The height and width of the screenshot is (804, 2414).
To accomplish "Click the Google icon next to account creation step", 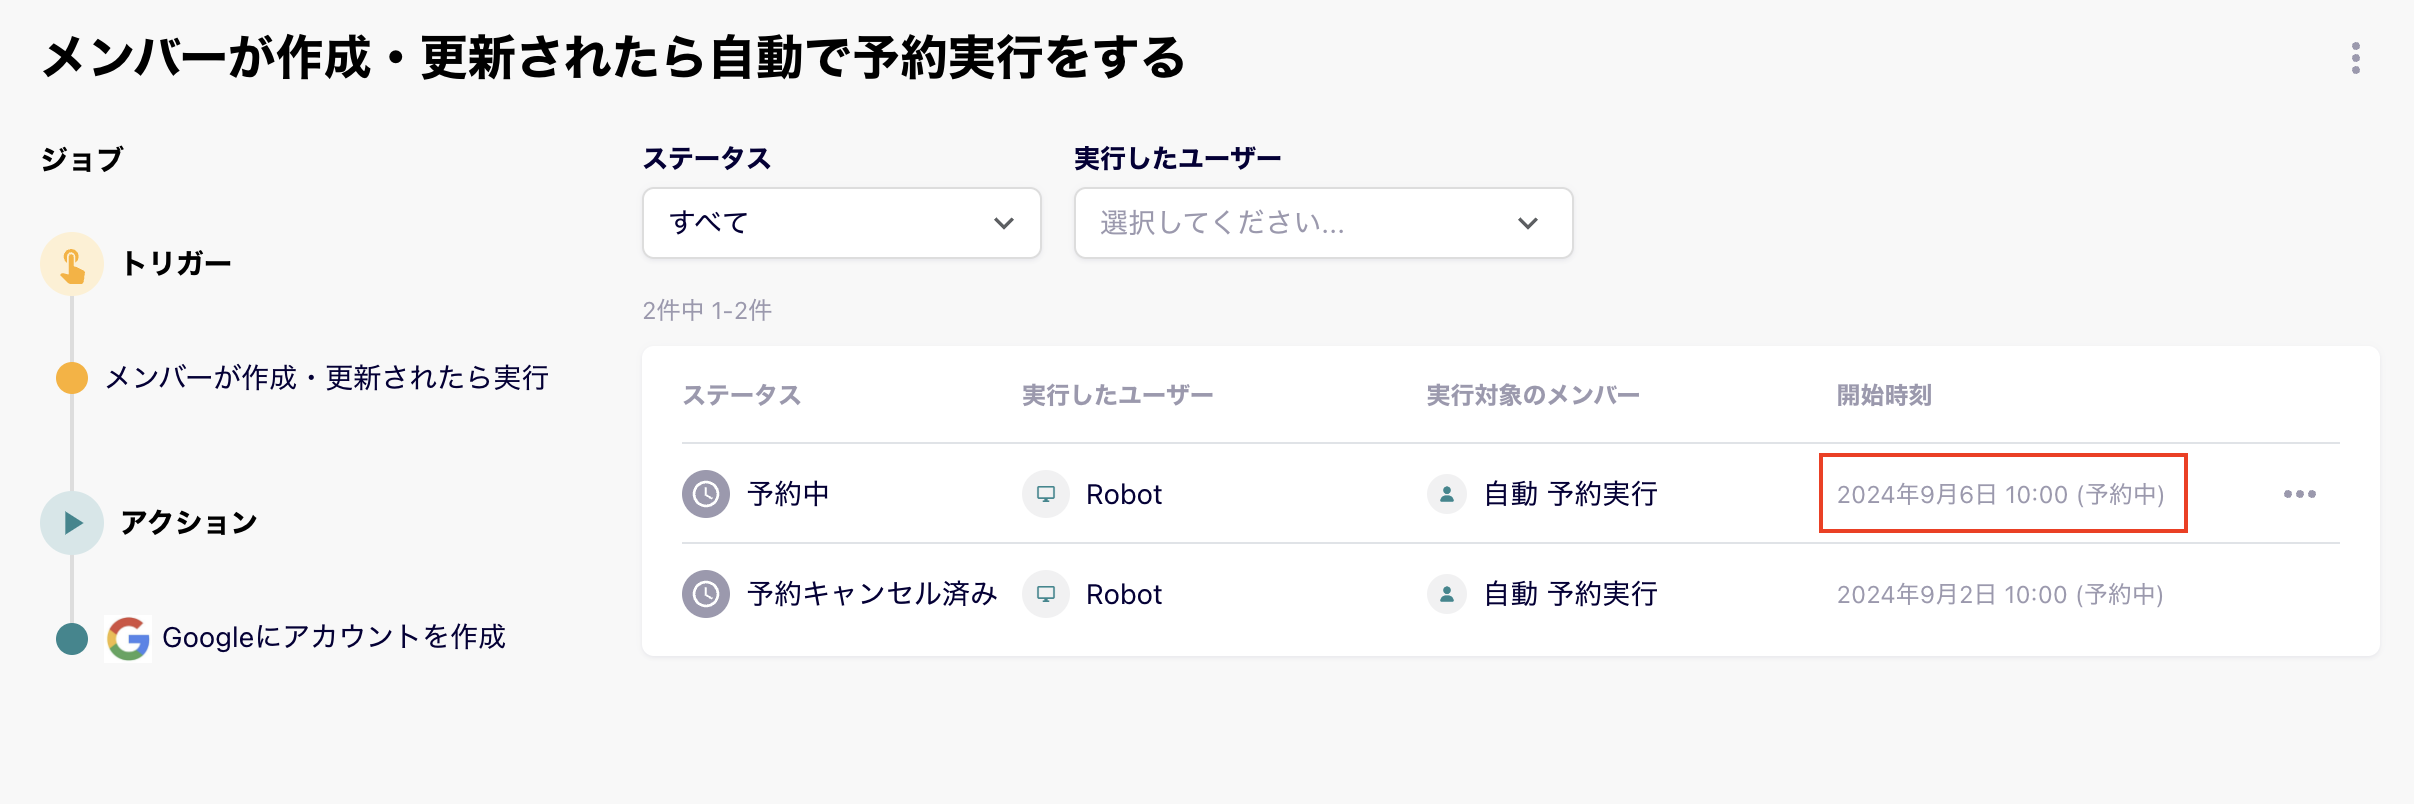I will click(128, 637).
